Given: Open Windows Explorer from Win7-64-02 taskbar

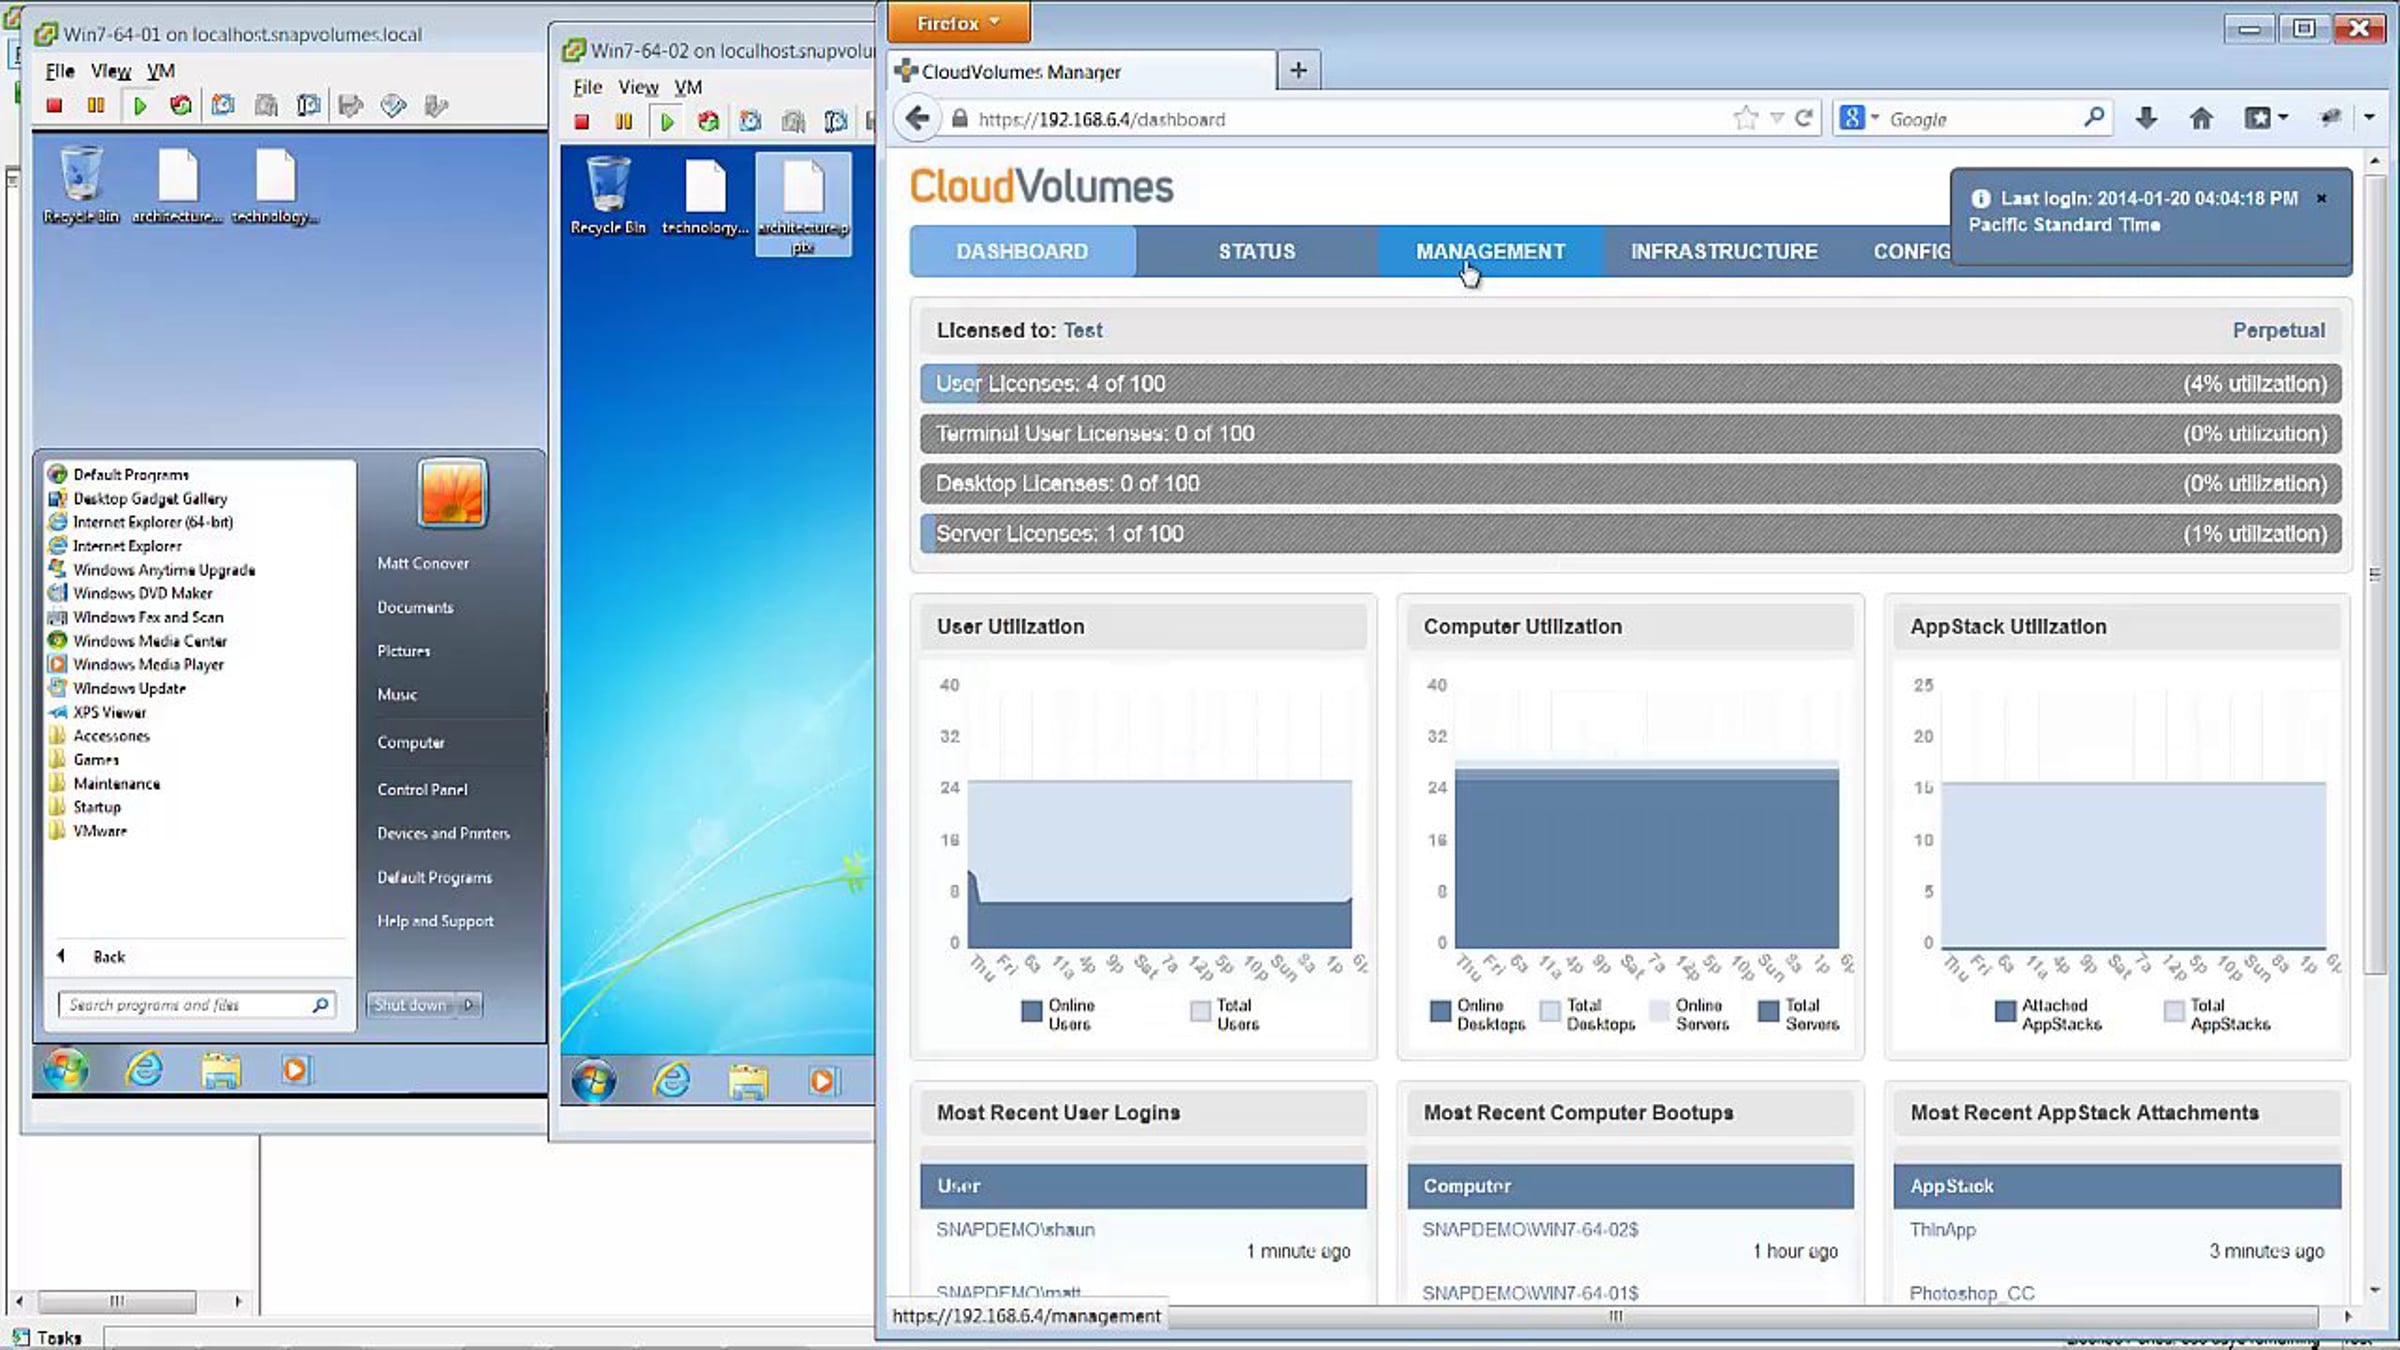Looking at the screenshot, I should (748, 1081).
